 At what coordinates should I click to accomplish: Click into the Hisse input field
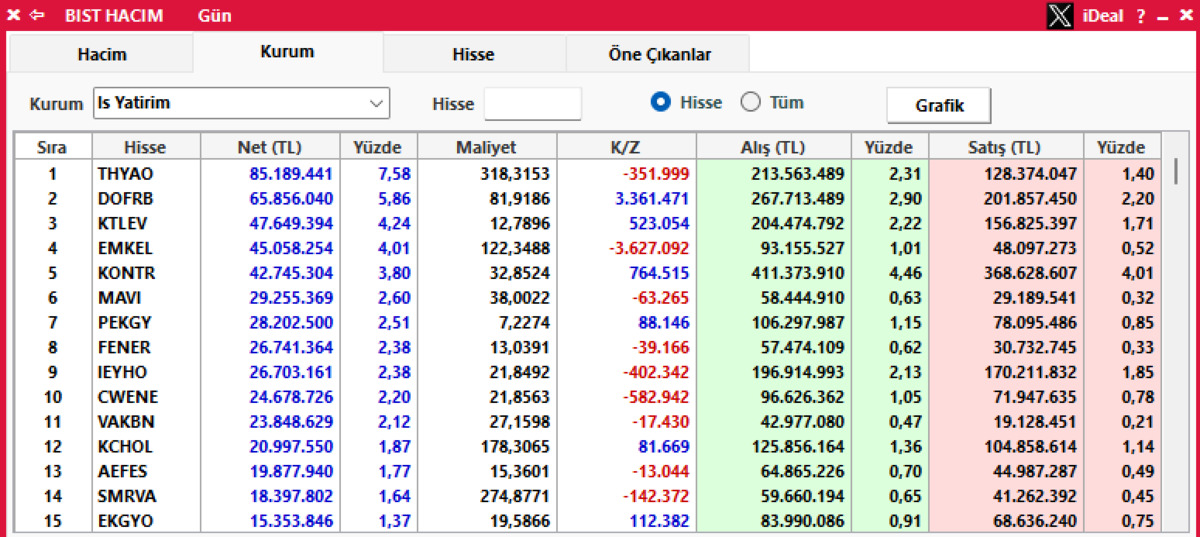click(533, 103)
